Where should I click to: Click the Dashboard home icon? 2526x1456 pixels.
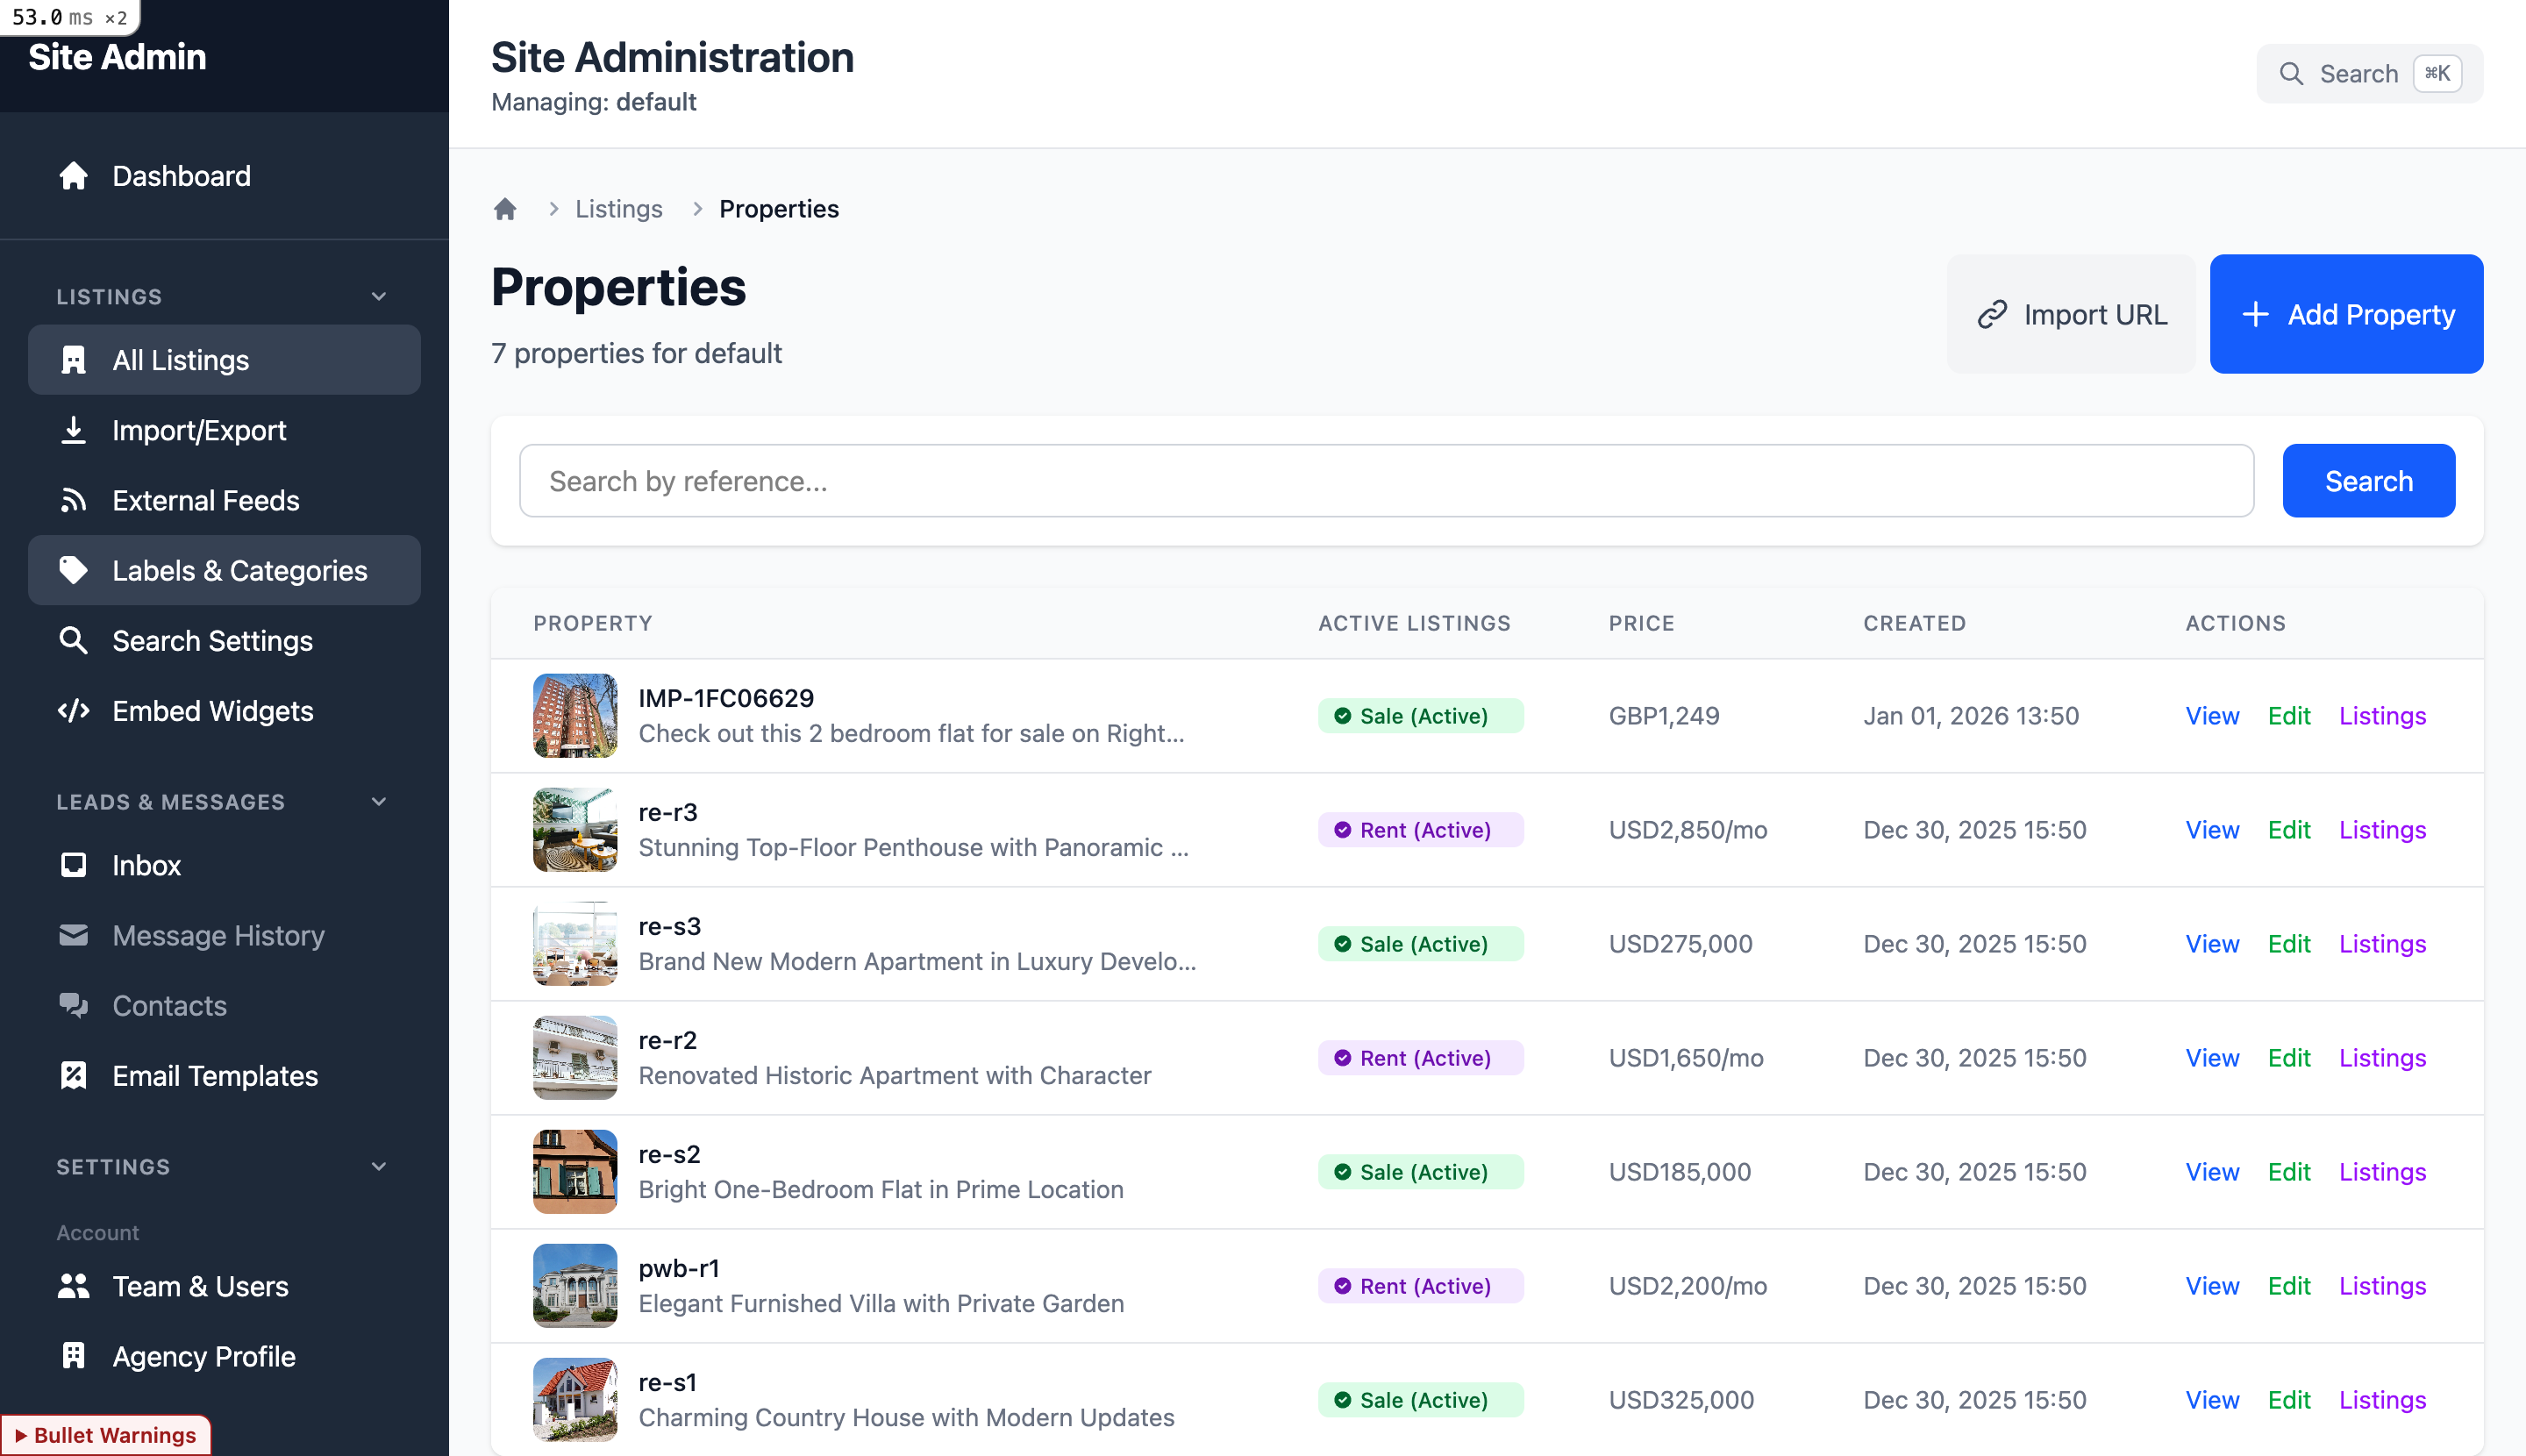[74, 175]
